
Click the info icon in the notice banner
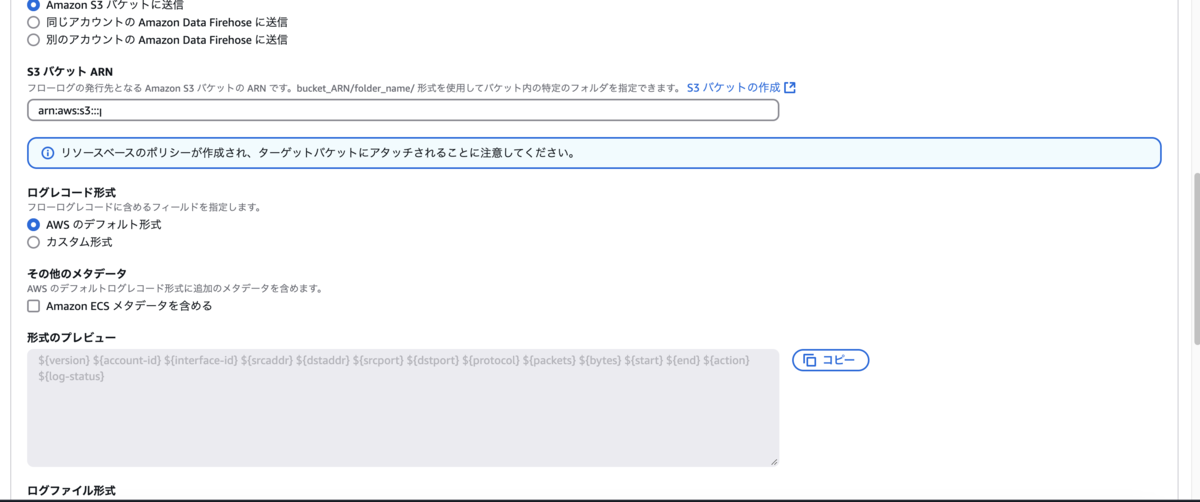[x=47, y=153]
